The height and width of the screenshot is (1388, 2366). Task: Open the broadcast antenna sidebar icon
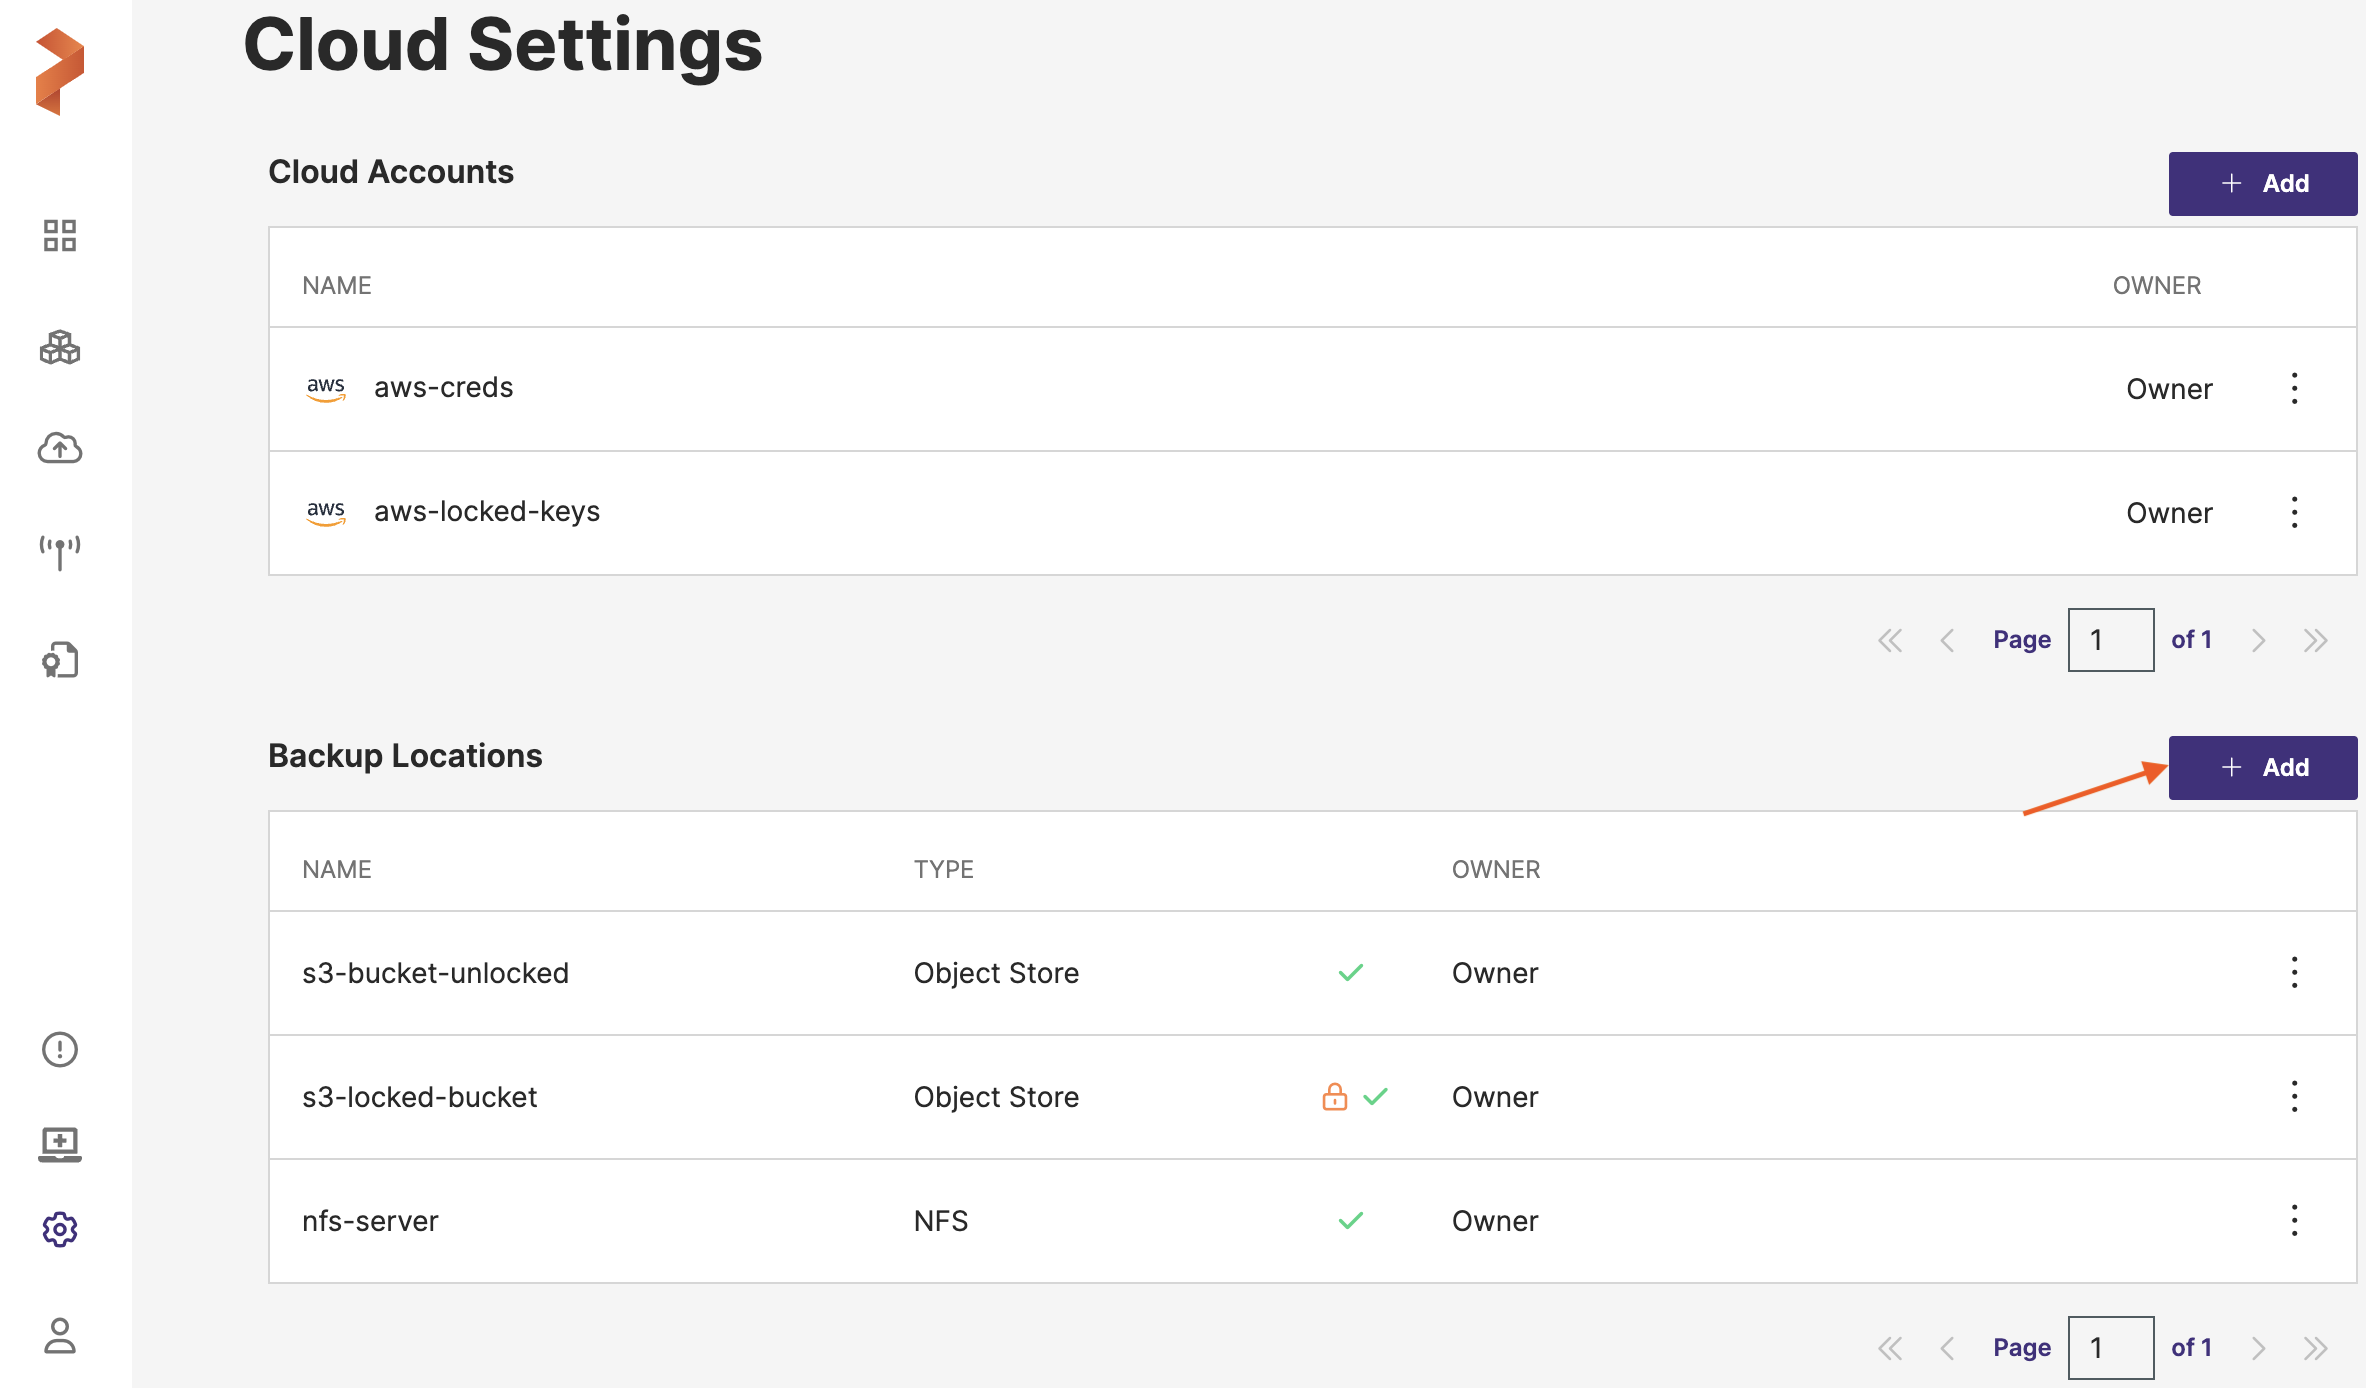tap(60, 551)
